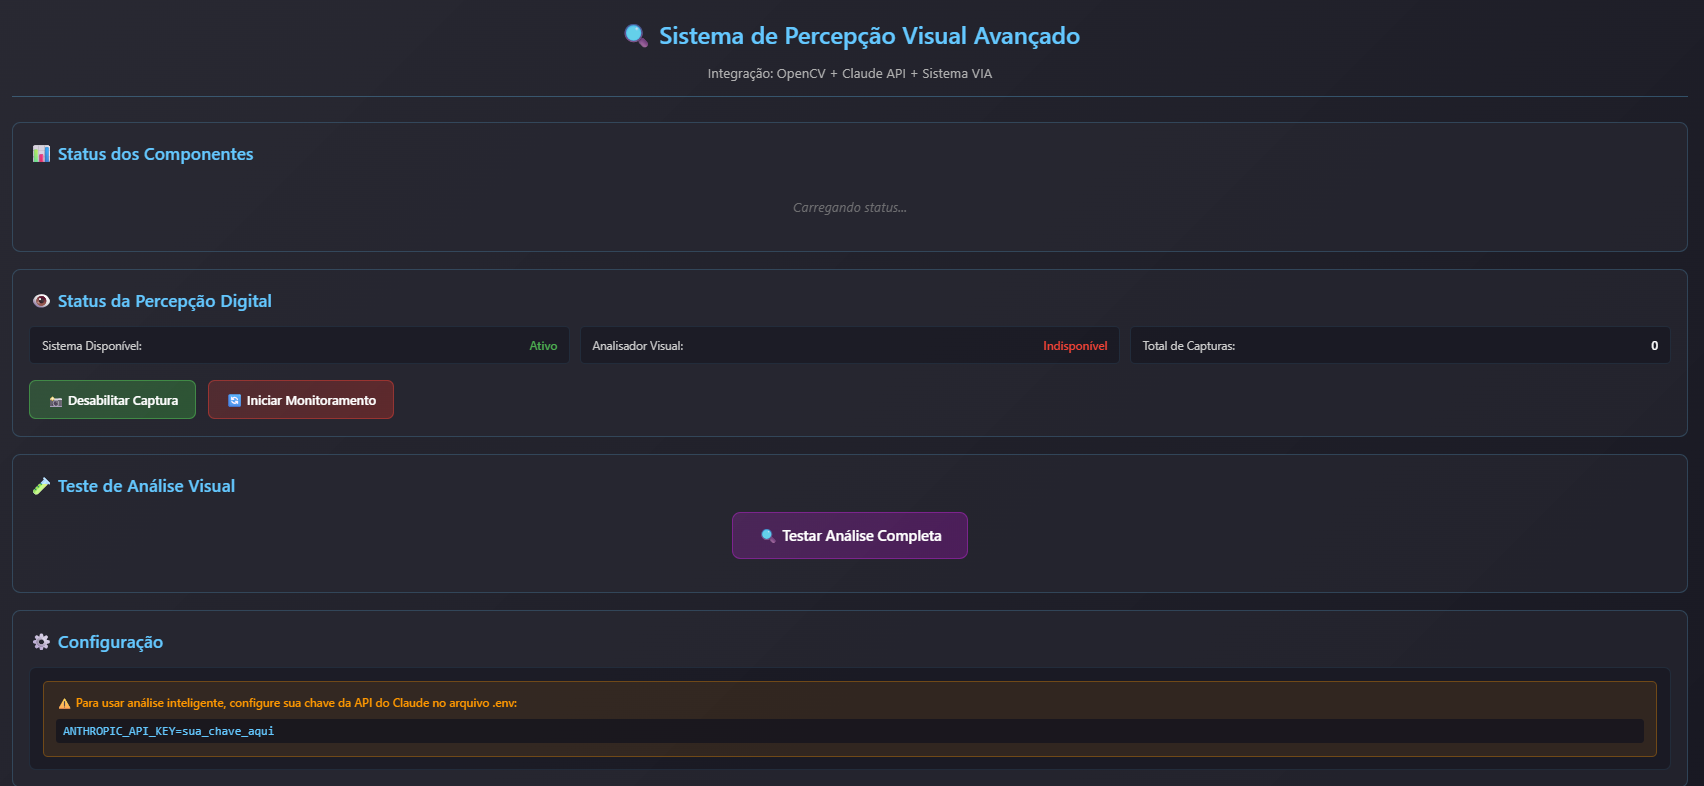Screen dimensions: 1704x786
Task: Click the test tube icon beside Teste de Análise Visual
Action: pyautogui.click(x=41, y=486)
